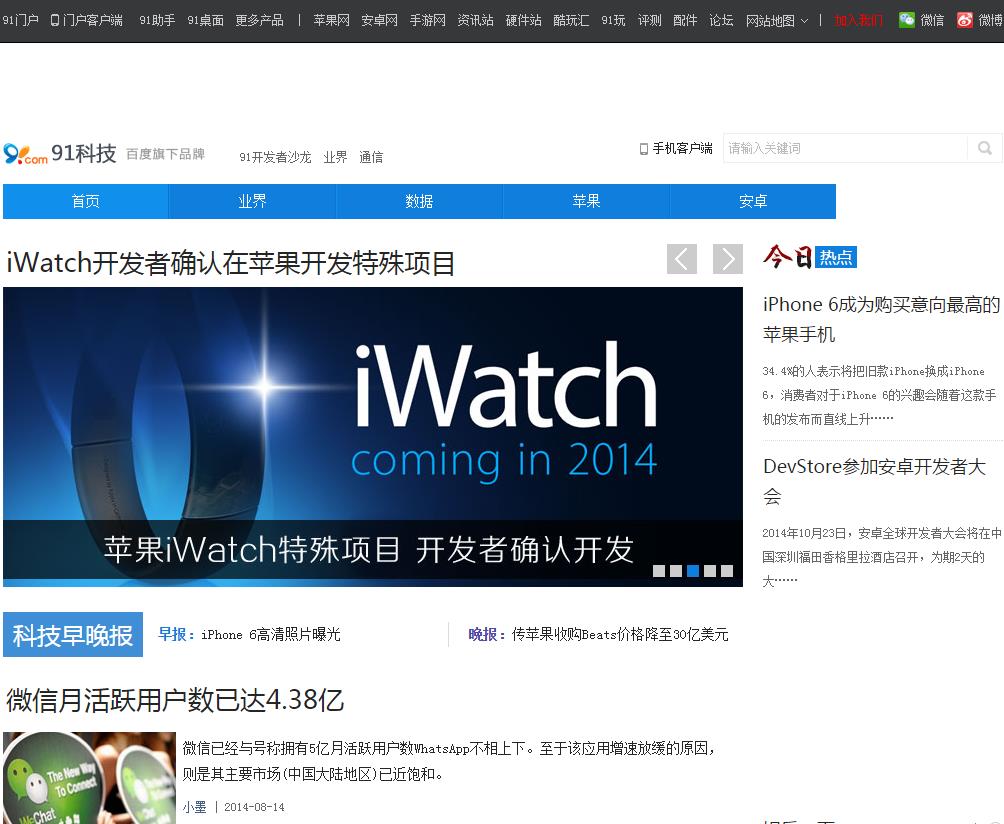Open morning report iPhone 6高清照片曝光
The image size is (1004, 824).
point(271,634)
